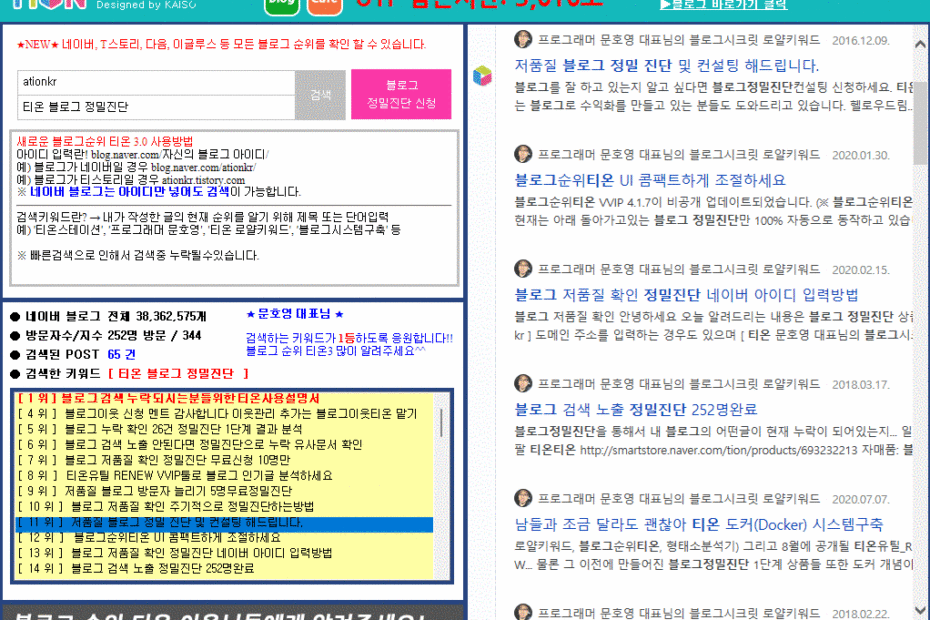Select the 12위 row 블로그순위티온 UI 콤팩트하게

click(224, 538)
